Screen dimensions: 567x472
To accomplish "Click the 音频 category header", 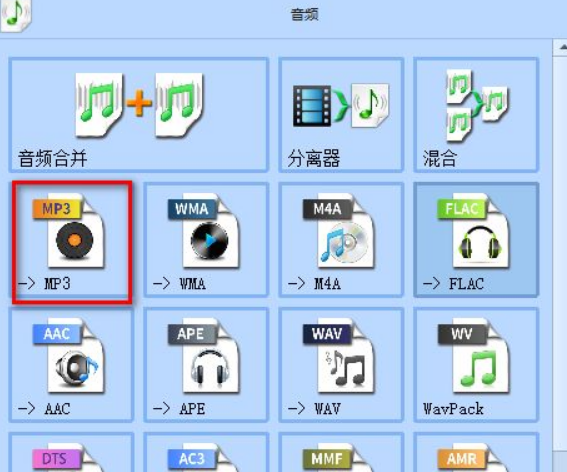I will coord(304,15).
